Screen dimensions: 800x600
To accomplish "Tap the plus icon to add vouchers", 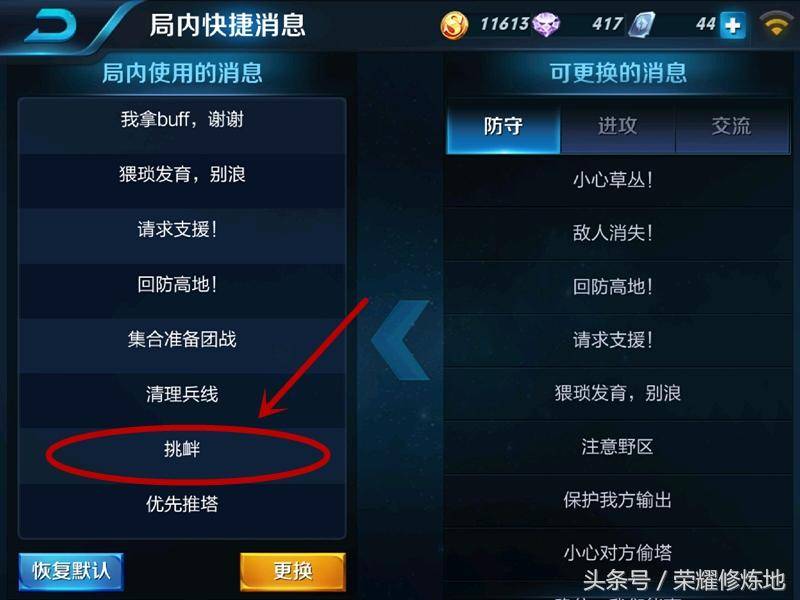I will [x=733, y=25].
